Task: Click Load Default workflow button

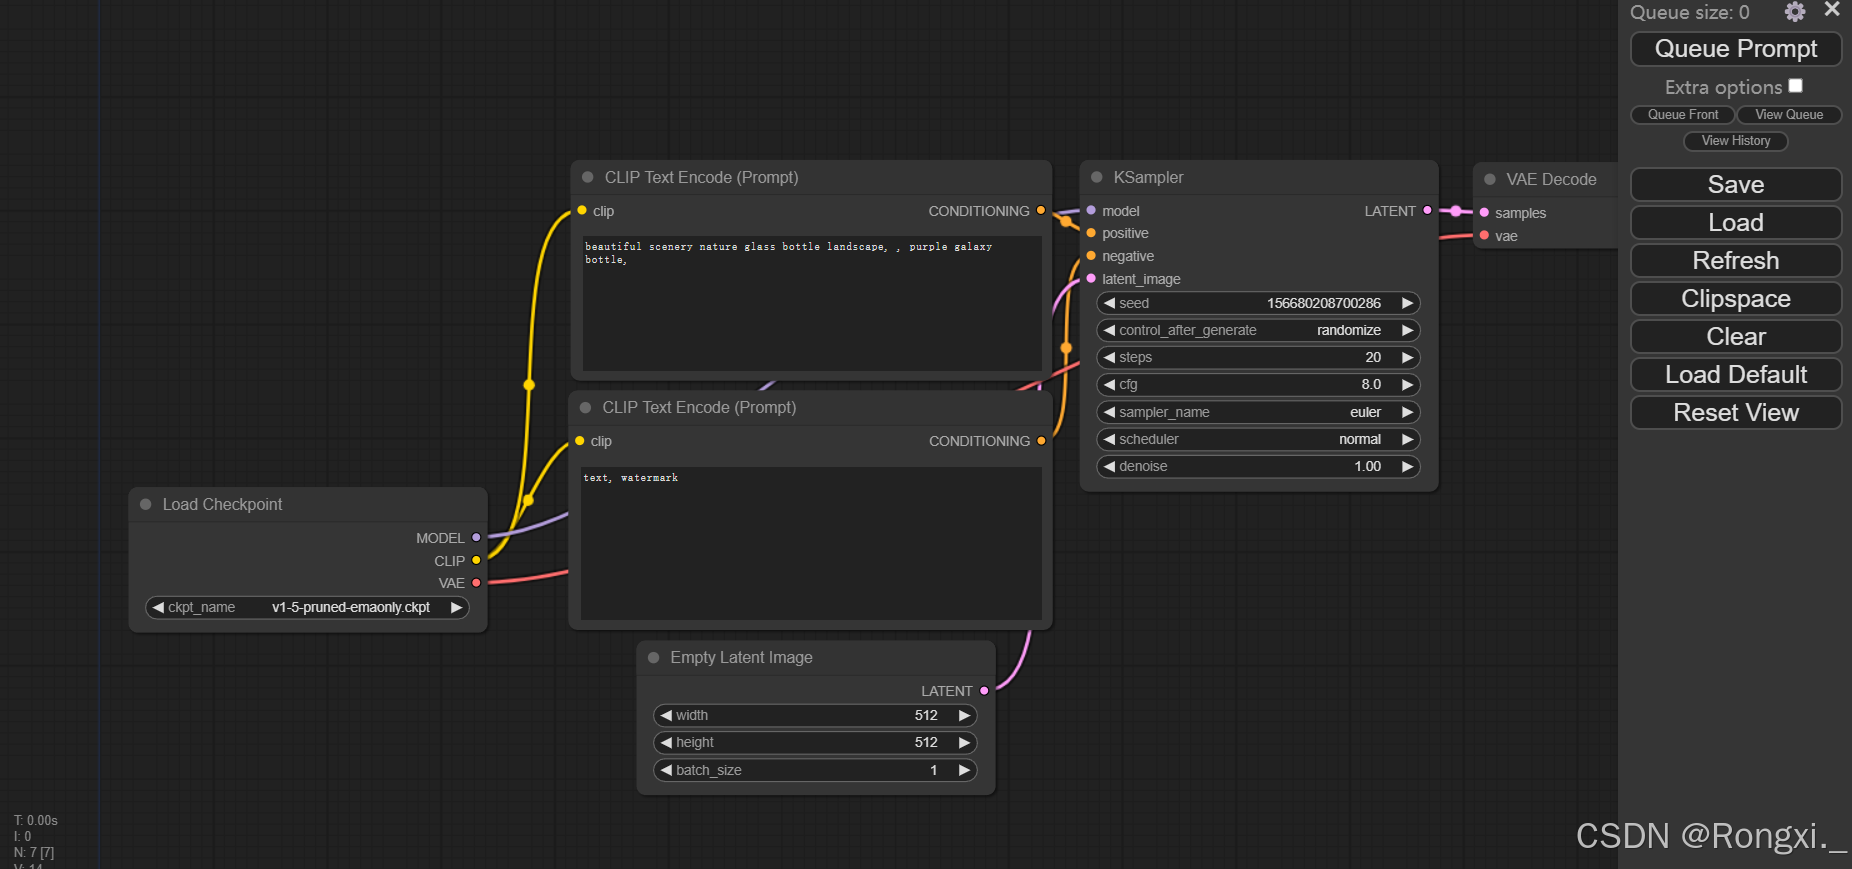Action: (x=1736, y=375)
